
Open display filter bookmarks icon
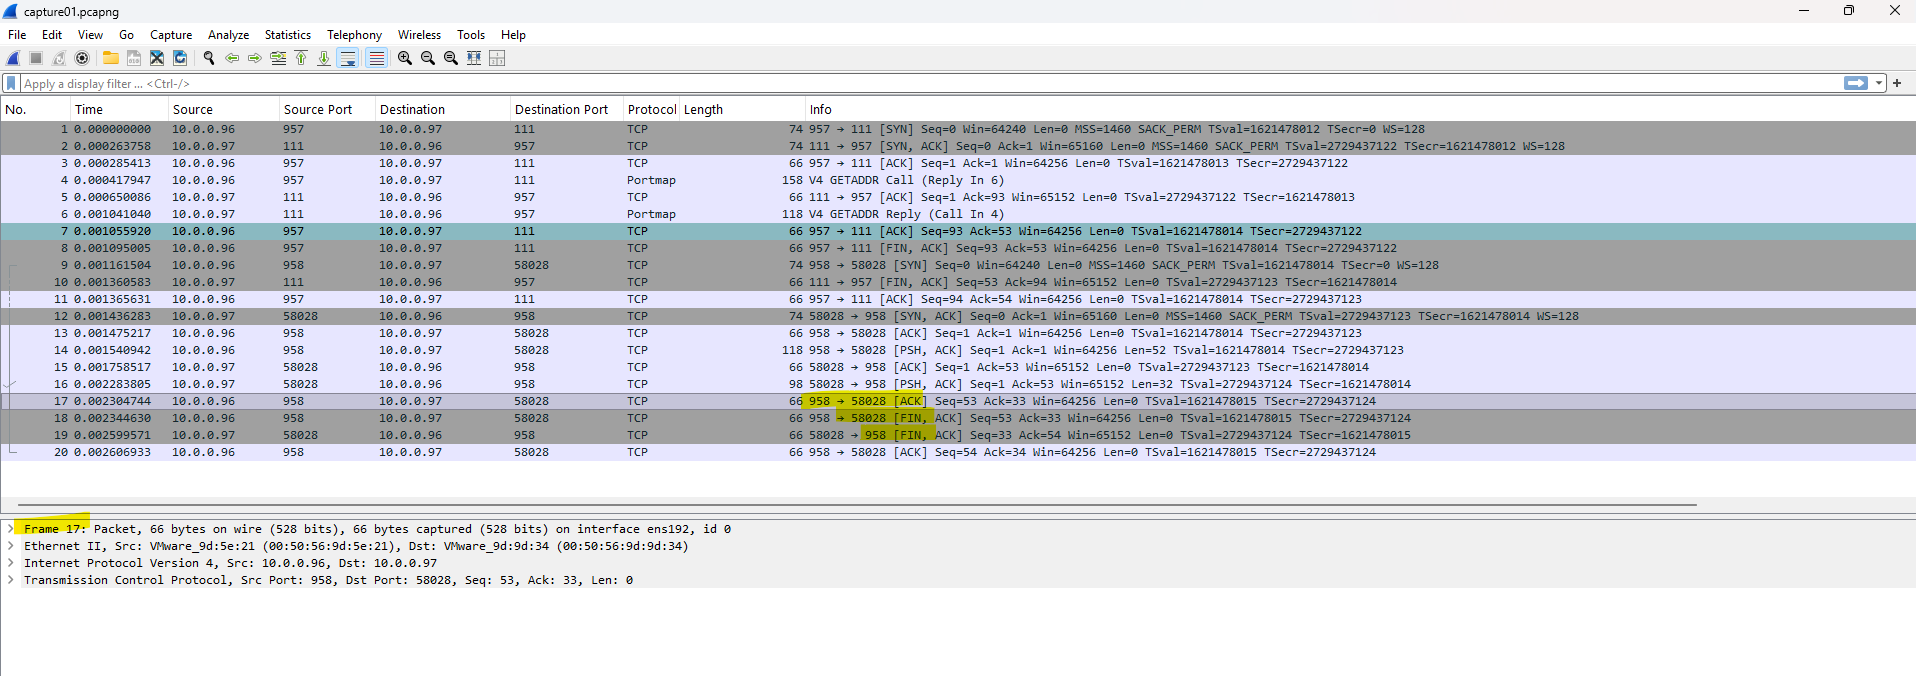[11, 83]
